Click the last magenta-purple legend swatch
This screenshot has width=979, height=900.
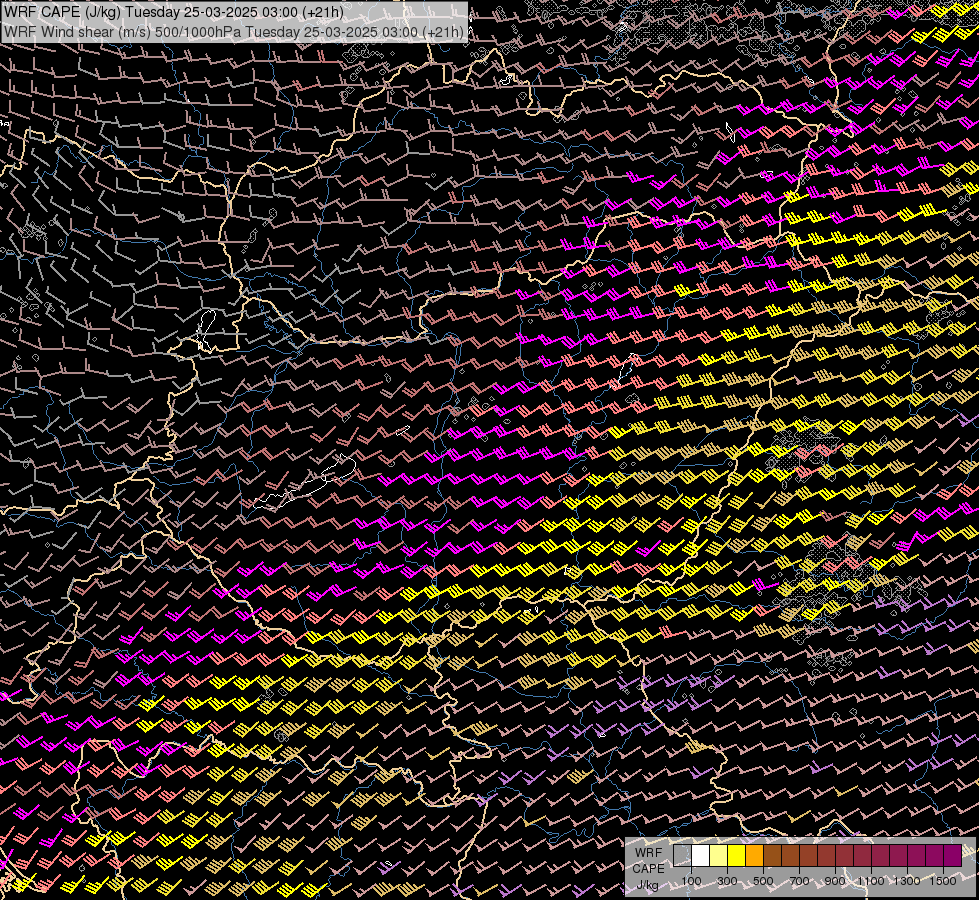pyautogui.click(x=952, y=855)
